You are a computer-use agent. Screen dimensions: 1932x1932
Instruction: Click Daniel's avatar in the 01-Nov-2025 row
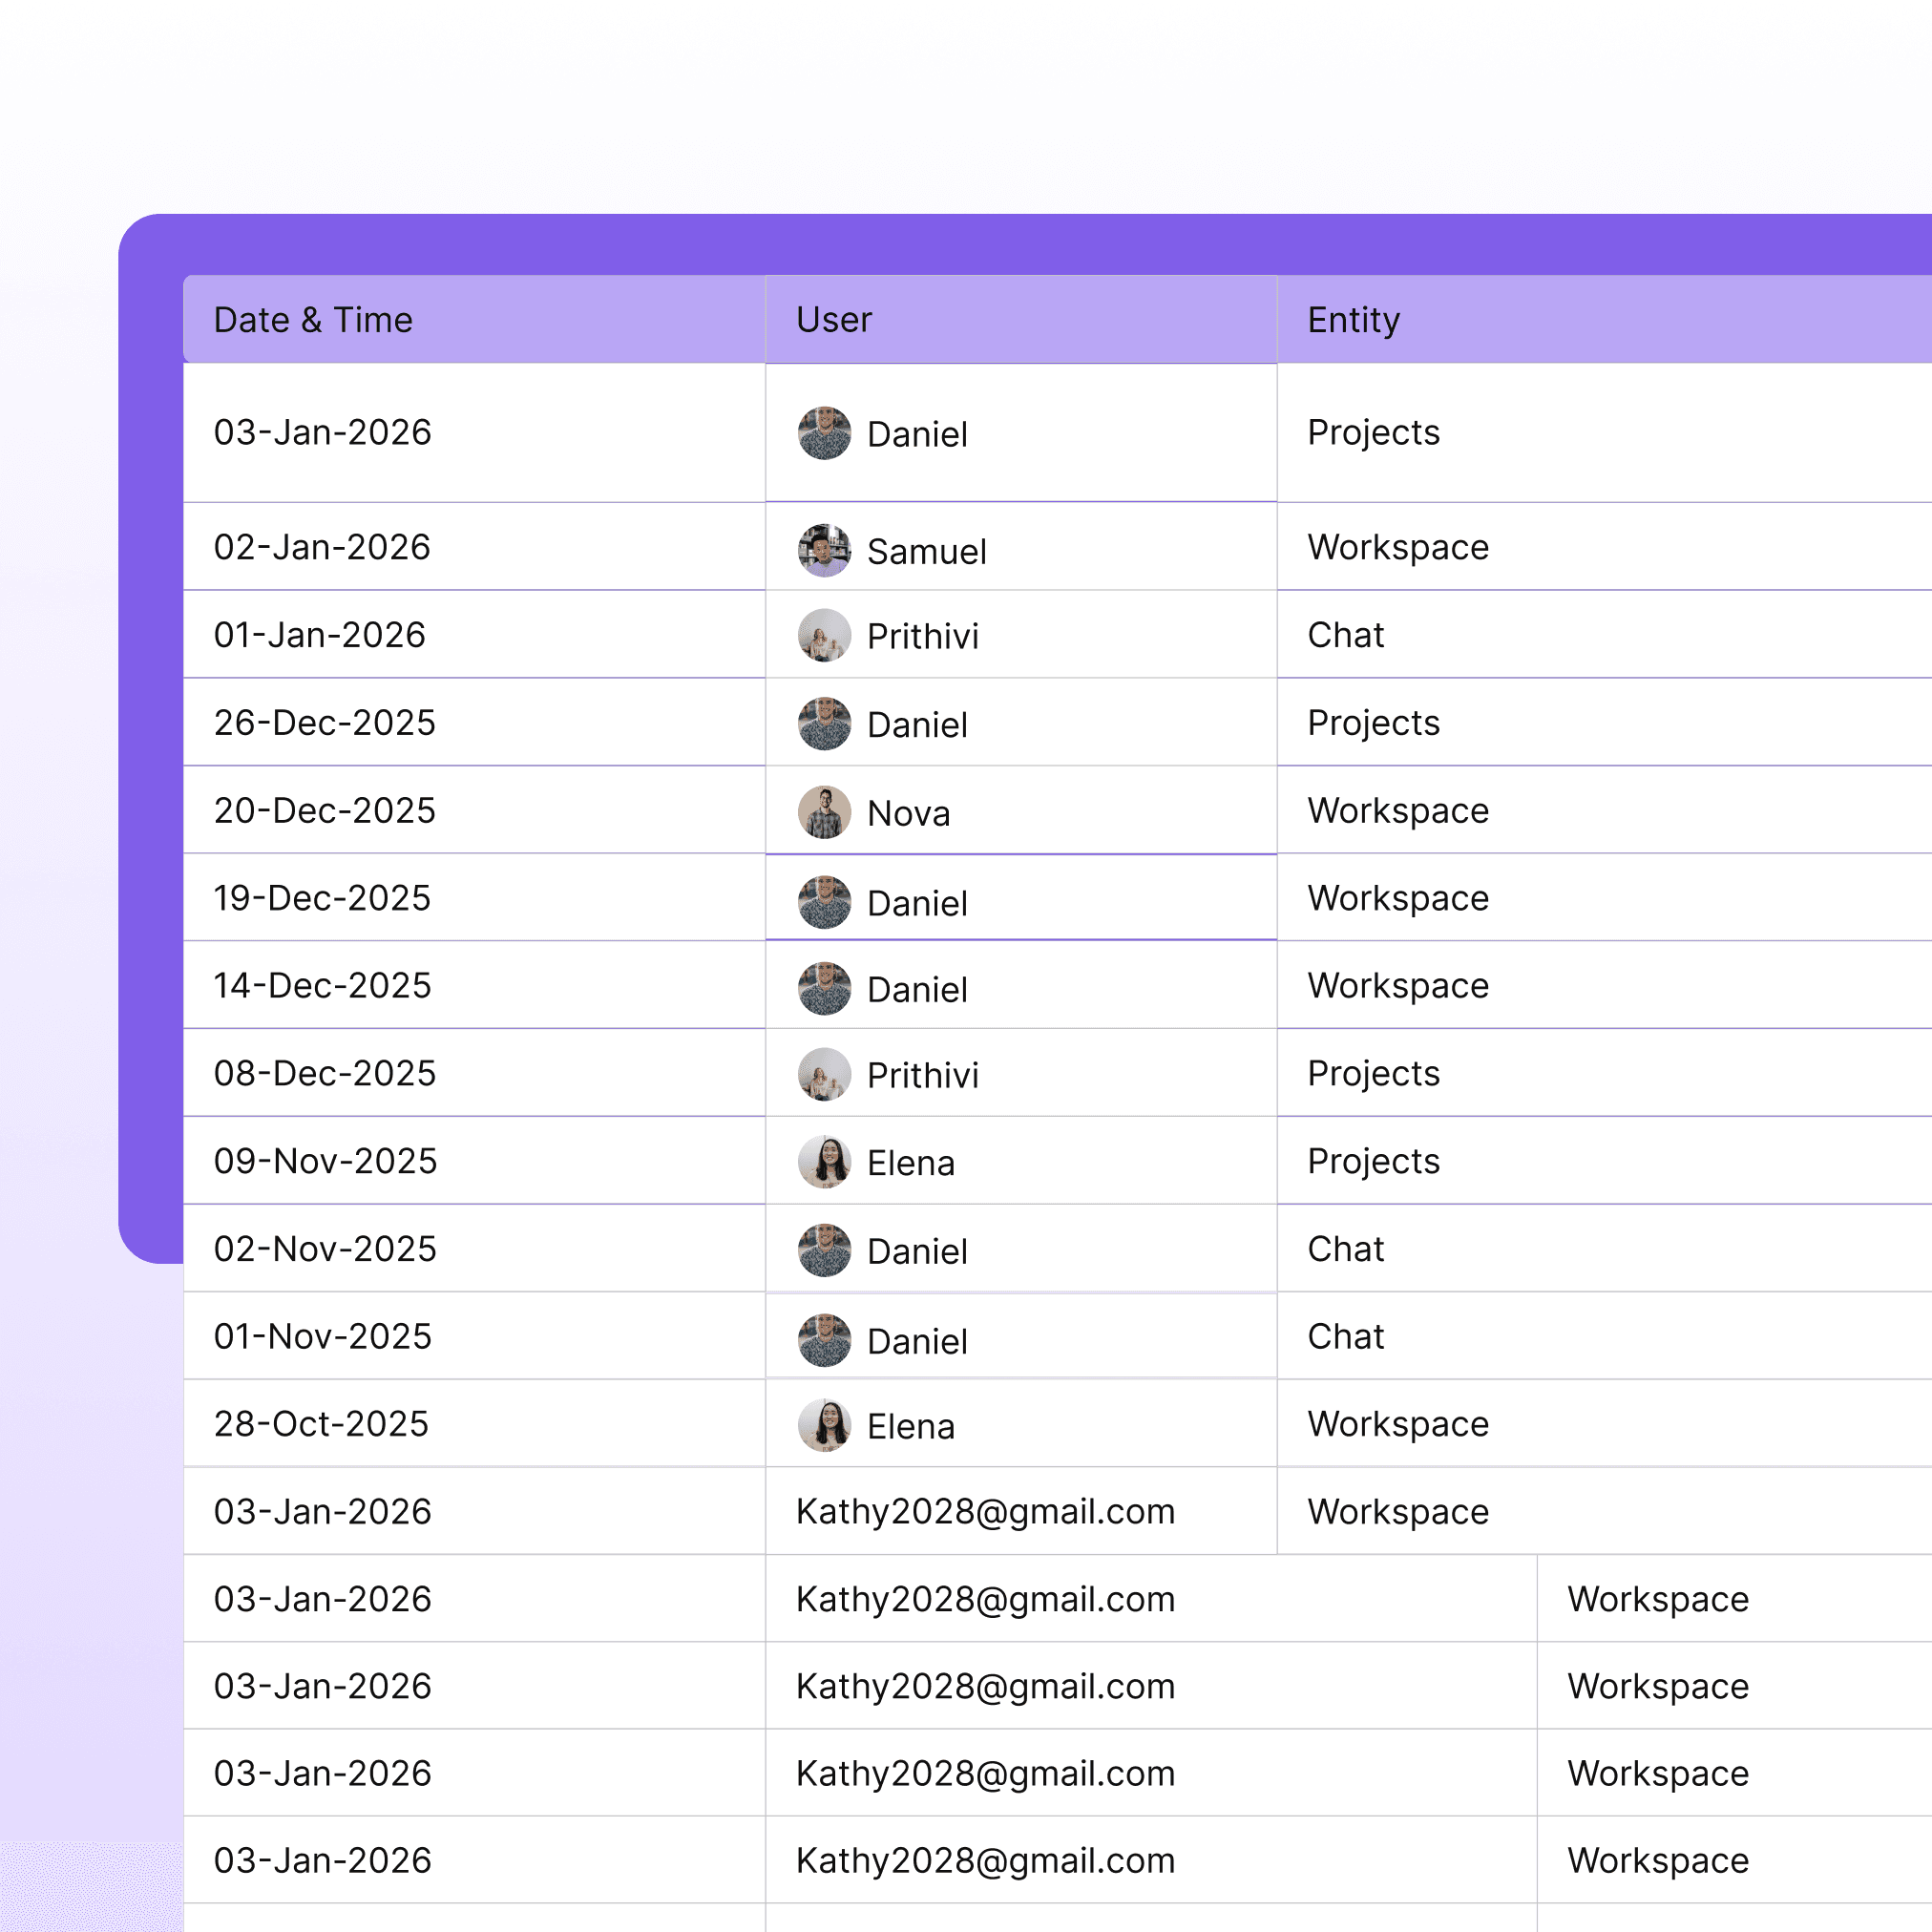824,1340
